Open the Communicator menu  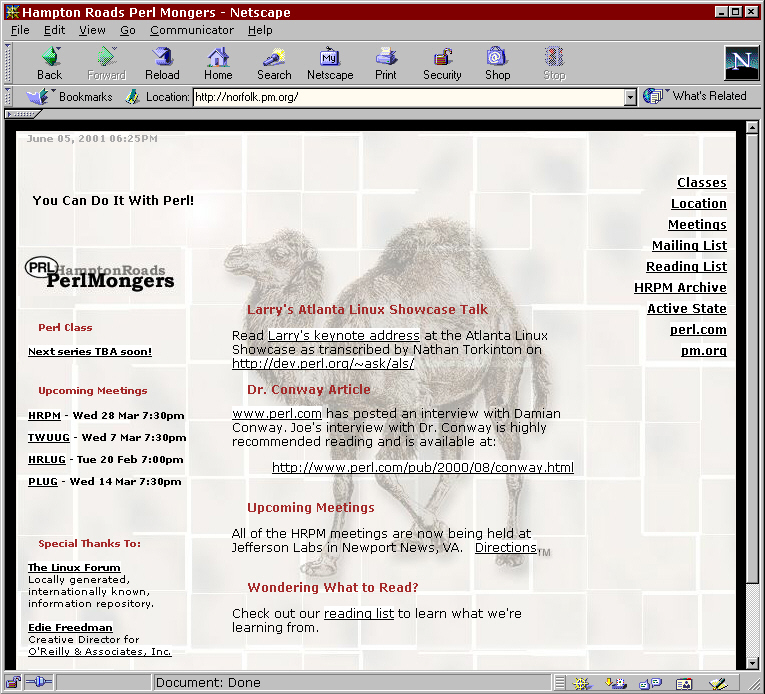192,30
